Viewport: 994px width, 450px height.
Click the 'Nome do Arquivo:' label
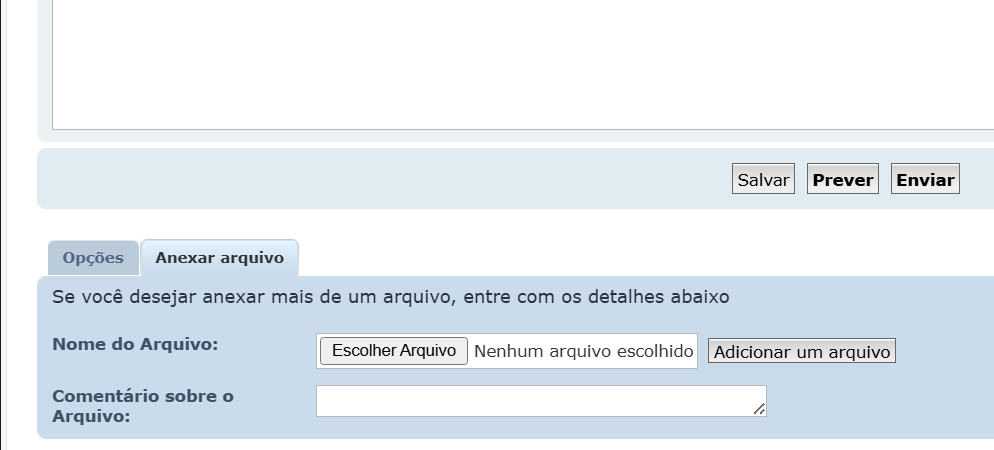pos(135,344)
